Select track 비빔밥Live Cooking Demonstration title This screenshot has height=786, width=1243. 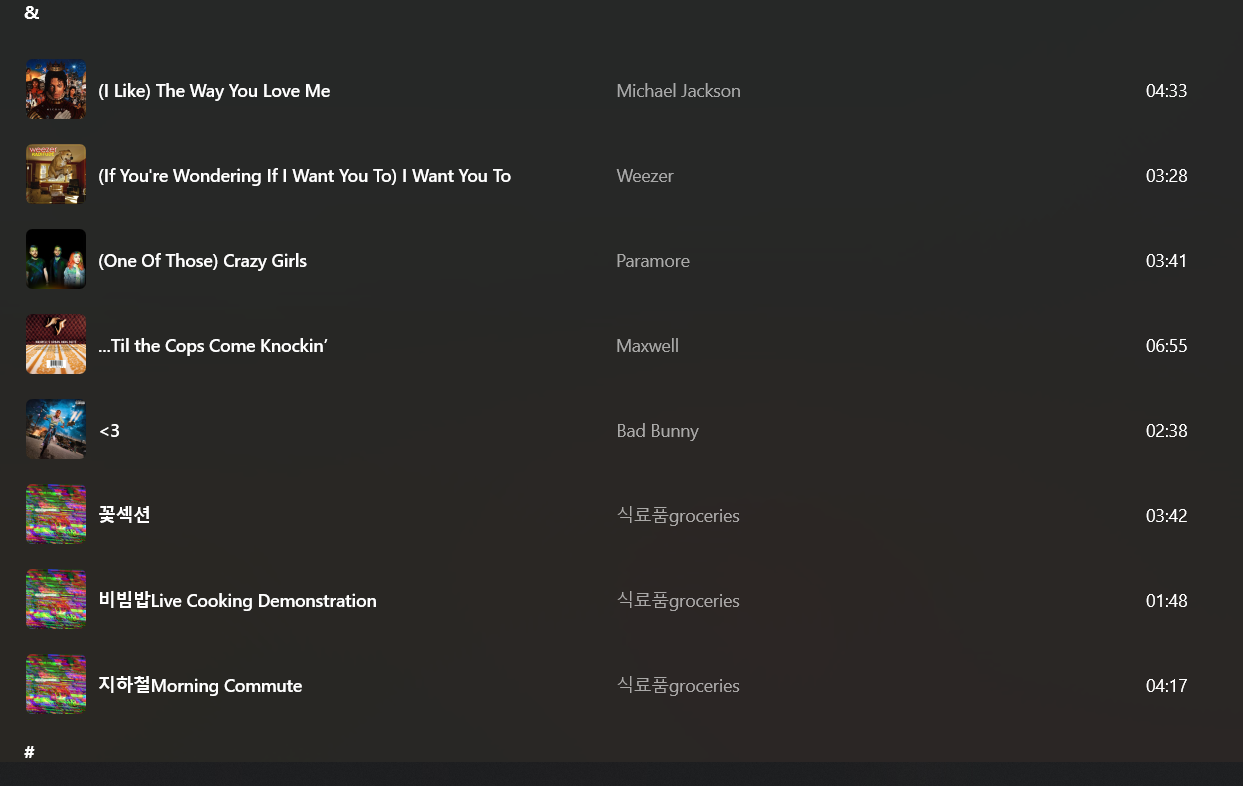[238, 600]
